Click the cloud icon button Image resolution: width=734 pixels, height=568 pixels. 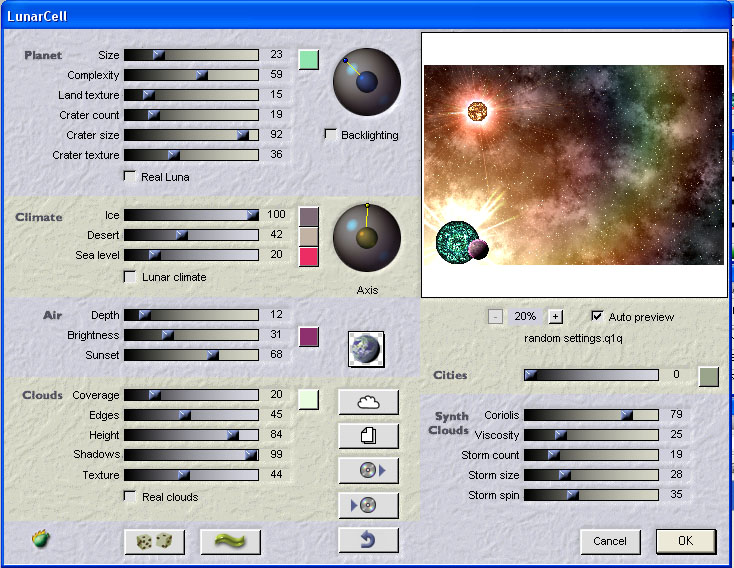point(368,402)
